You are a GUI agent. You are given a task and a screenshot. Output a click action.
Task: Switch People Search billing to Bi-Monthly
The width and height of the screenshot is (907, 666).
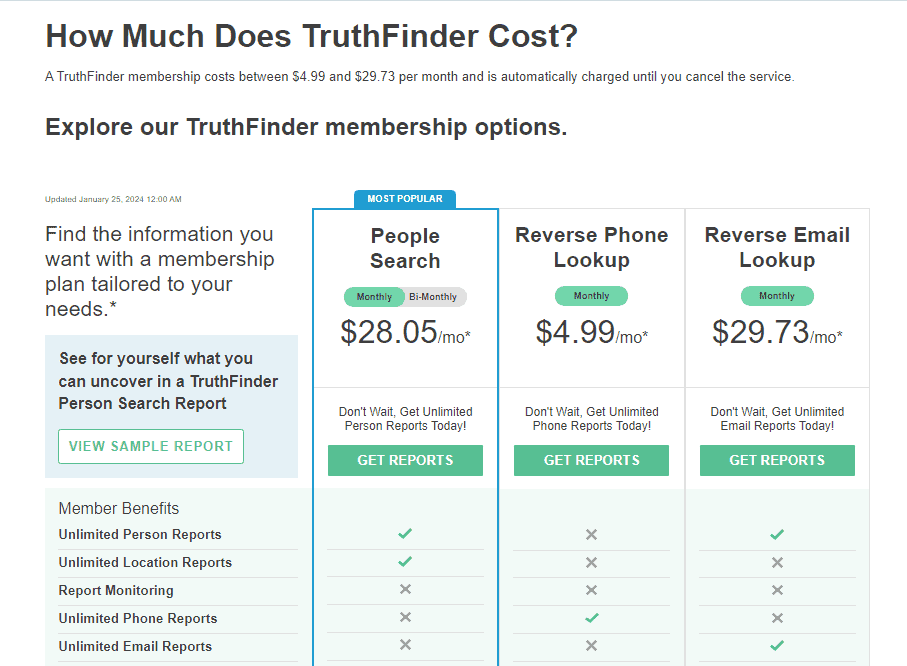(433, 297)
